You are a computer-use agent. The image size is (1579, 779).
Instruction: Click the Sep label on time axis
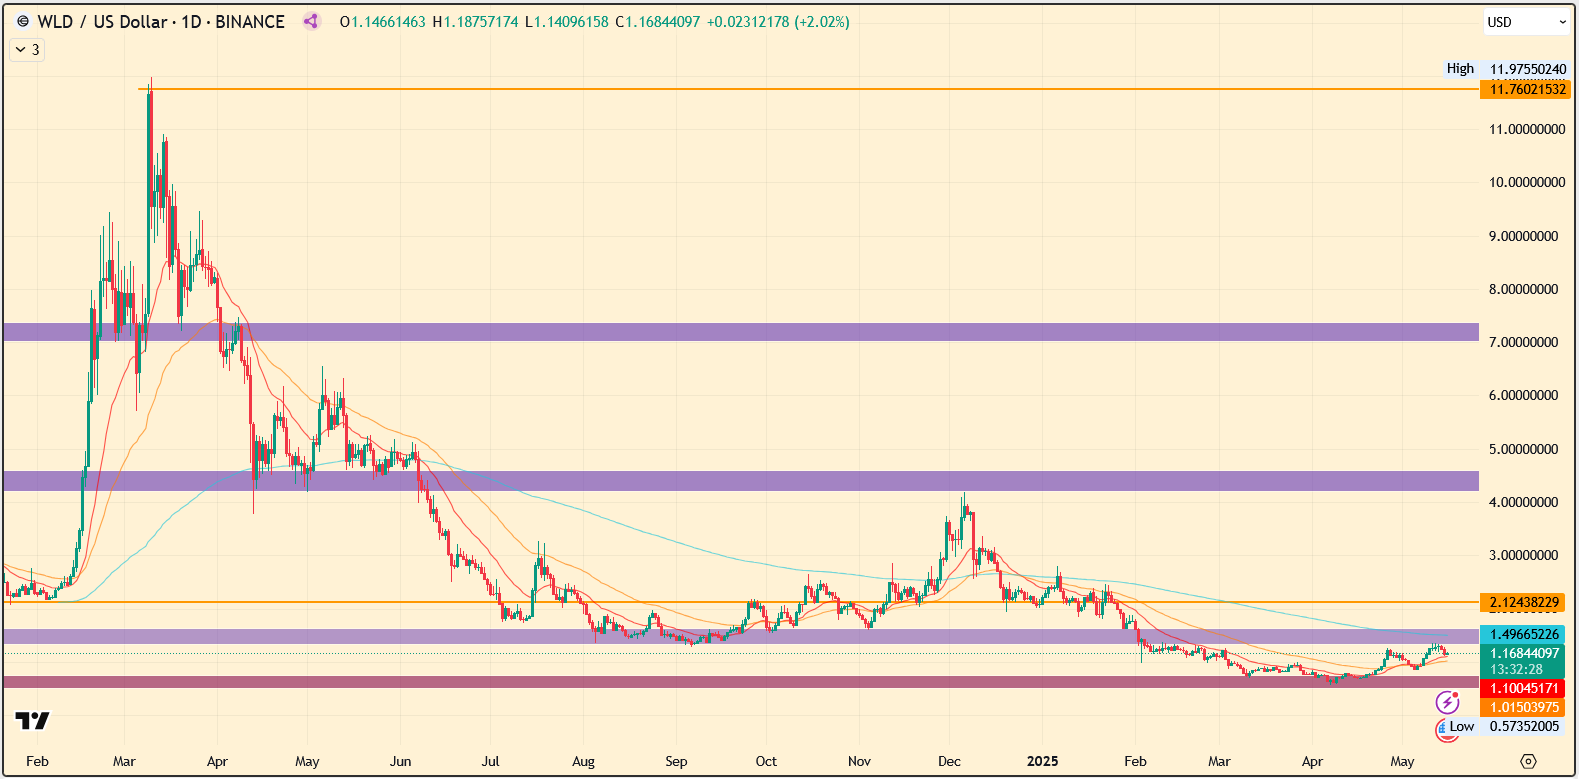676,761
